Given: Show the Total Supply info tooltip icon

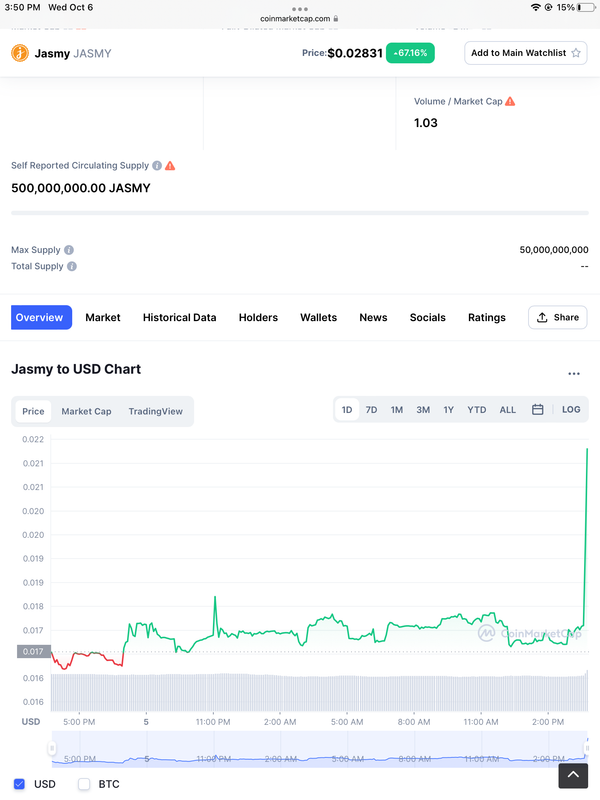Looking at the screenshot, I should [x=72, y=266].
